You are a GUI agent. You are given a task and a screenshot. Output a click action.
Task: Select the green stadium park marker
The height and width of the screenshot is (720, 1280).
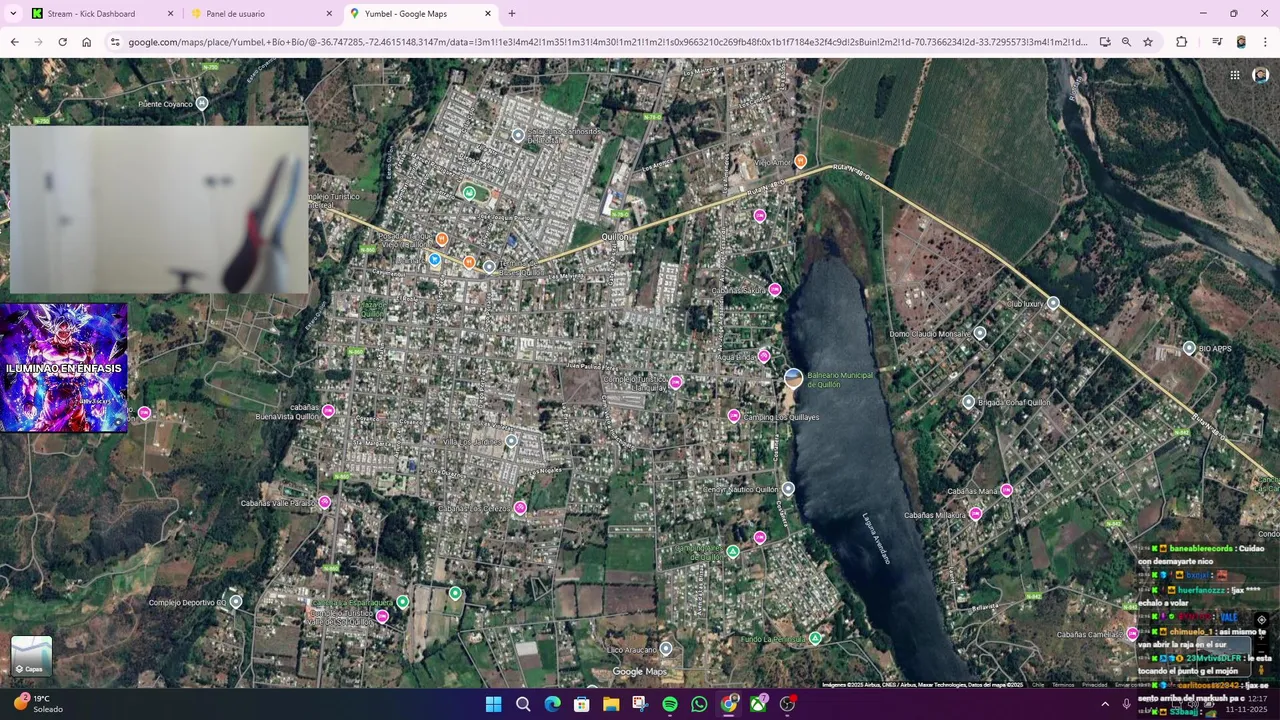coord(469,192)
